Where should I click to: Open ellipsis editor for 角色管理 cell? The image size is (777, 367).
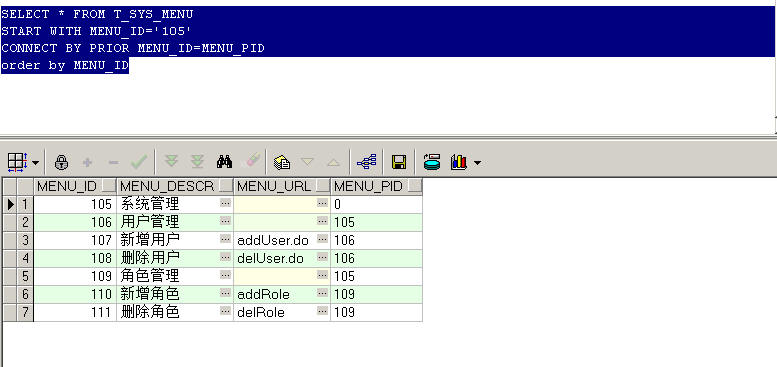coord(225,275)
